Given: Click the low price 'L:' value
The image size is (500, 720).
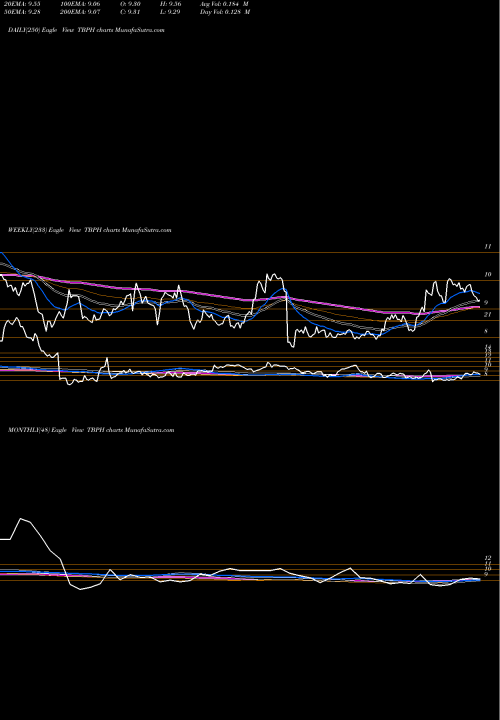Looking at the screenshot, I should [x=169, y=12].
